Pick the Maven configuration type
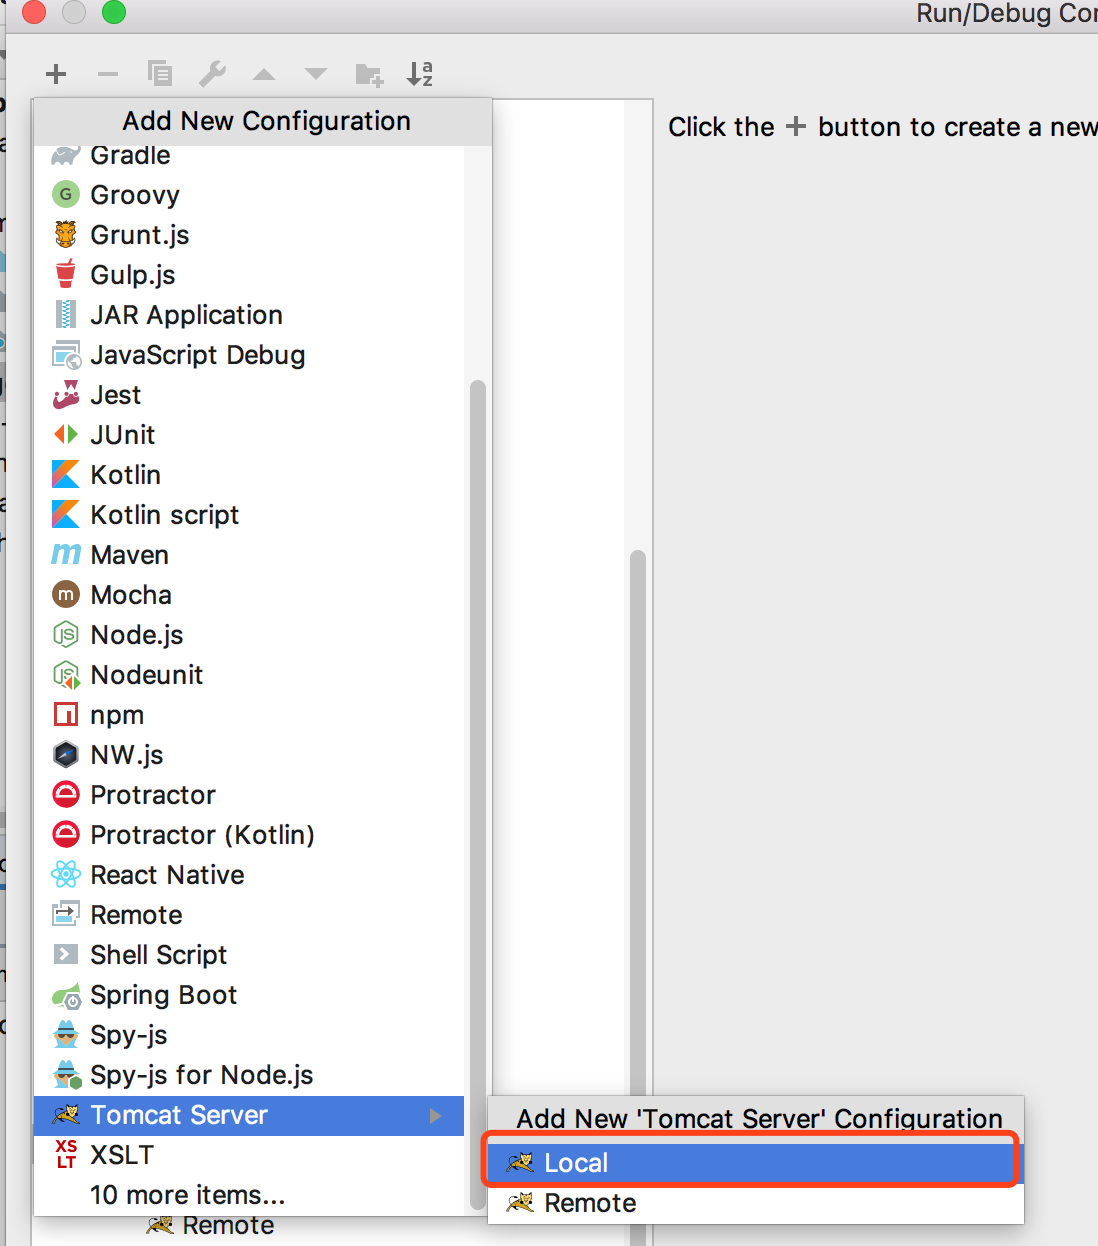The height and width of the screenshot is (1246, 1098). pos(129,555)
